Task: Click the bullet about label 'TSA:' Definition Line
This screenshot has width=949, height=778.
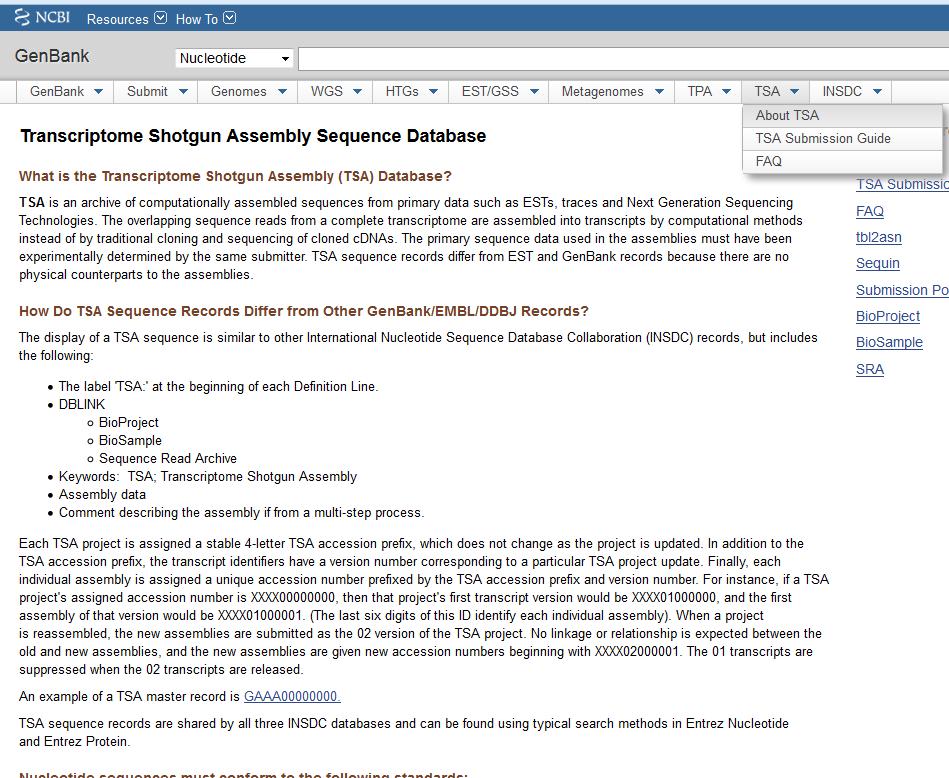Action: point(218,387)
